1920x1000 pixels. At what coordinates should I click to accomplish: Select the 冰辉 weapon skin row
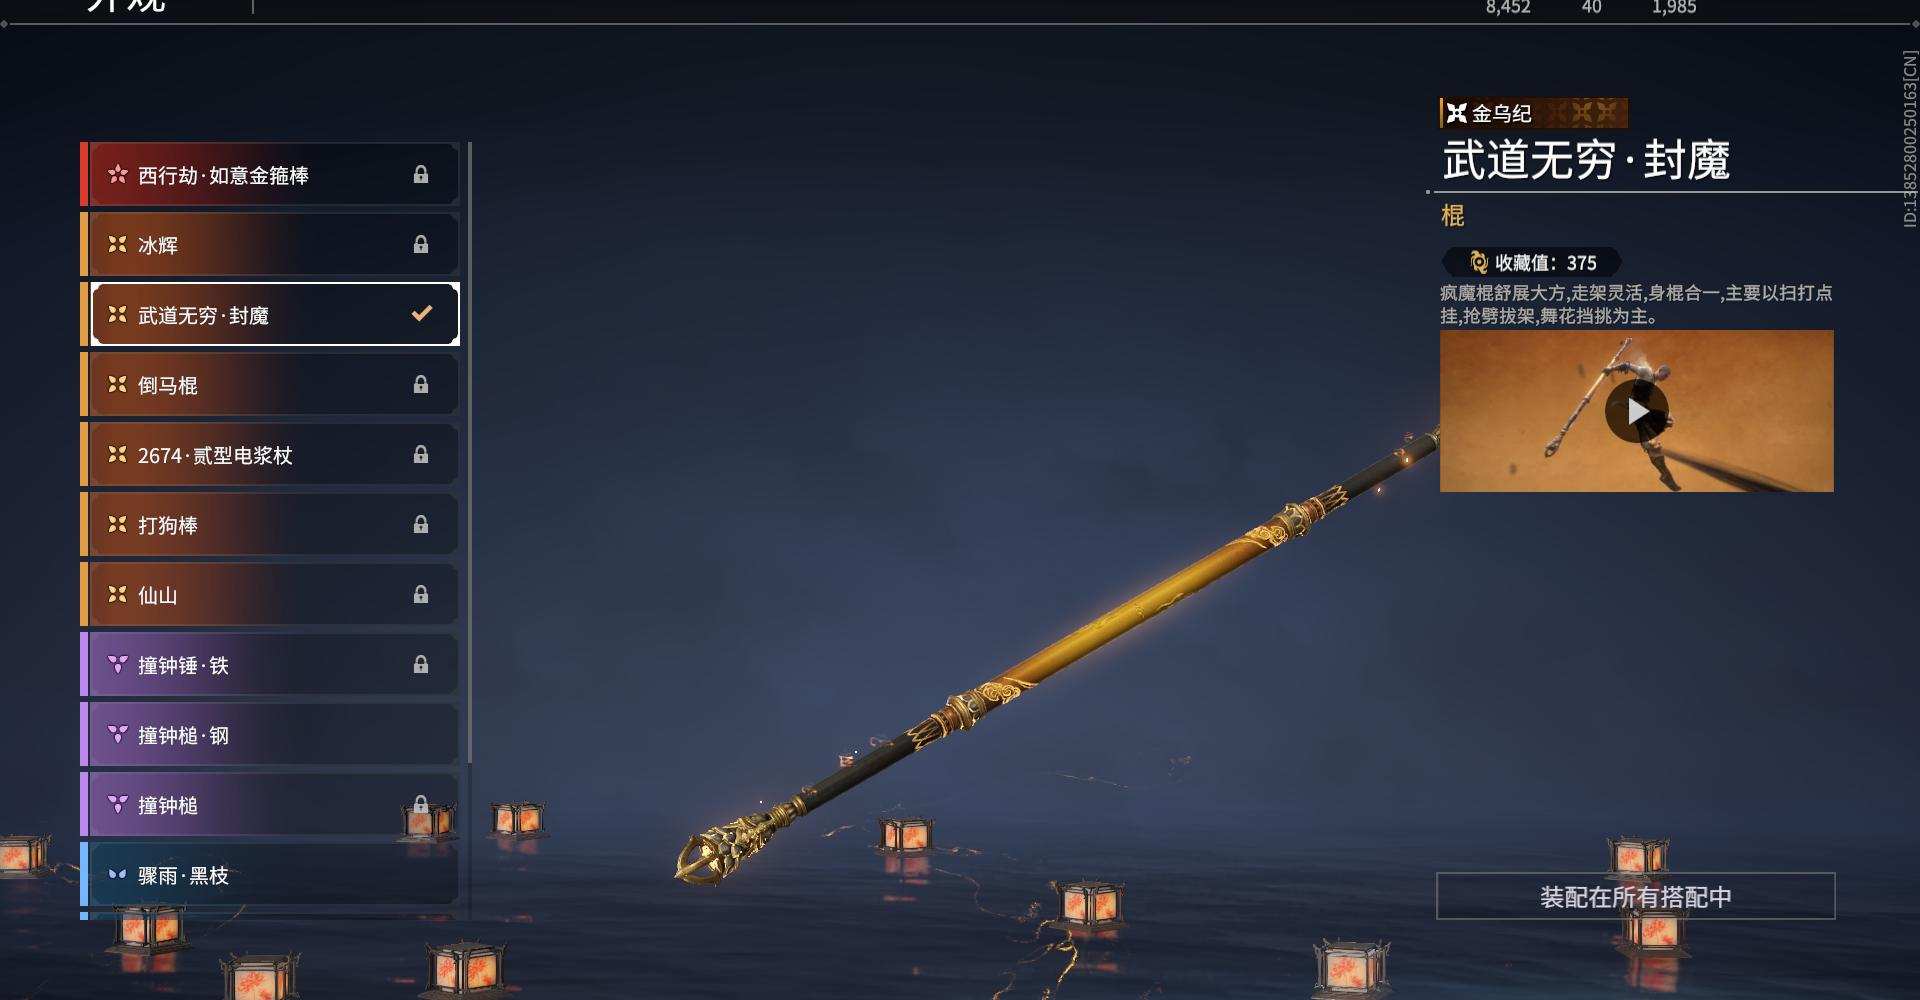[x=270, y=245]
